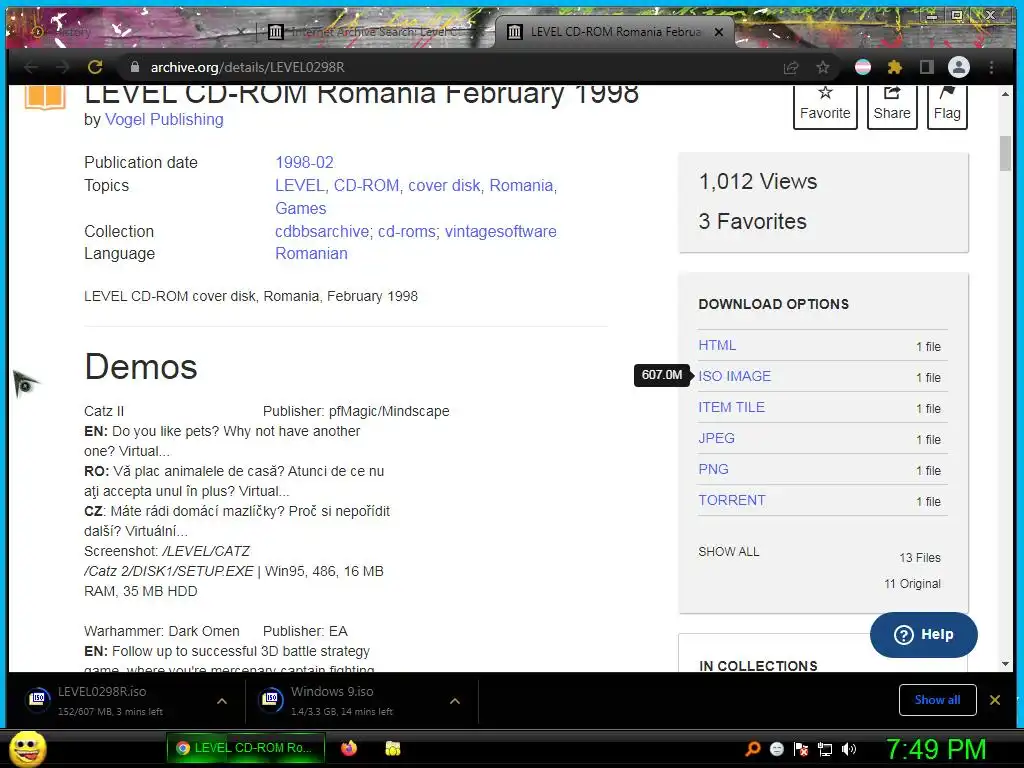Open the round striped extension icon in the toolbar
Image resolution: width=1024 pixels, height=768 pixels.
863,67
